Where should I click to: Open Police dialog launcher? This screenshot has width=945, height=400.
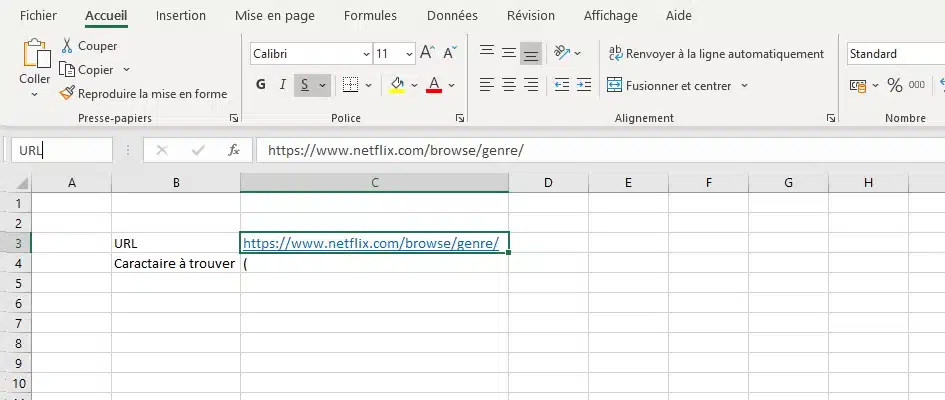[460, 119]
